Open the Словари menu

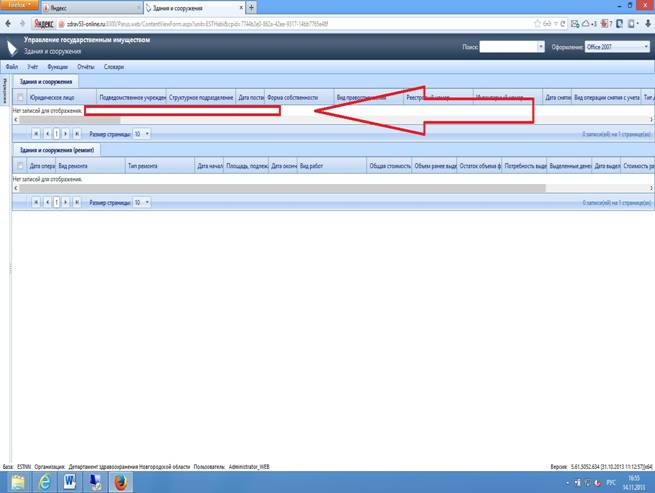pos(114,66)
